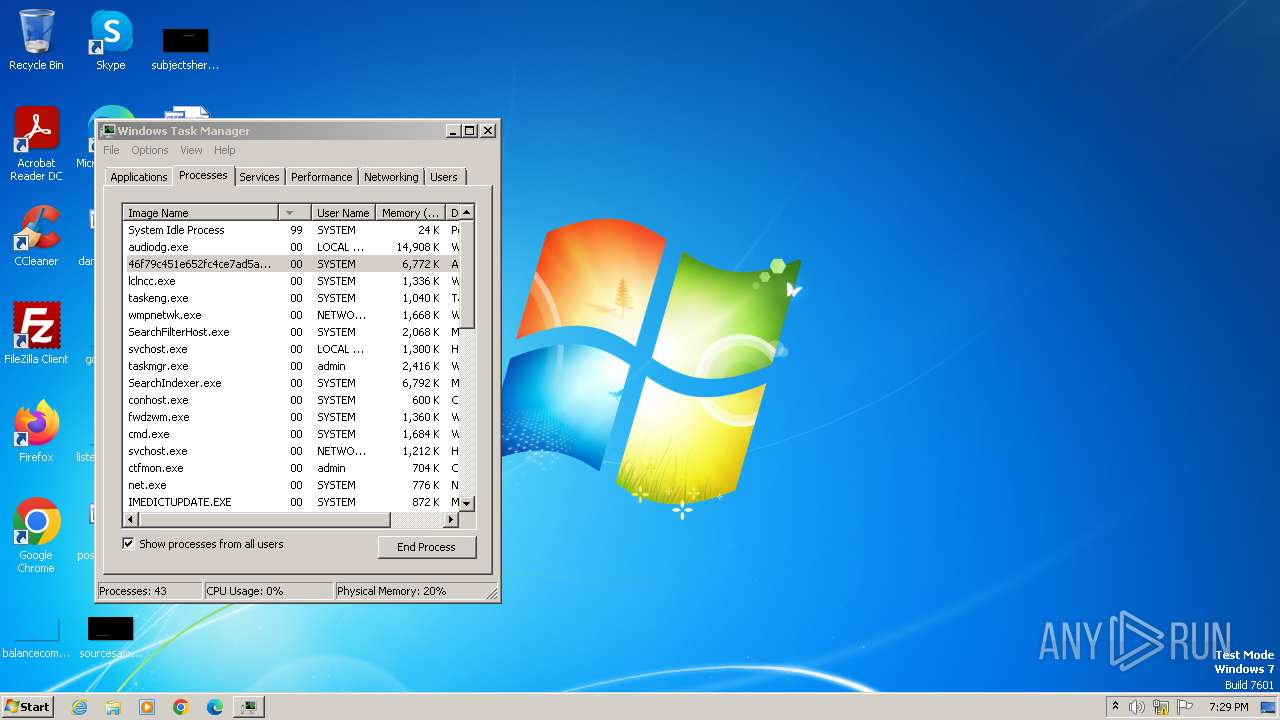Switch to the Applications tab
1280x720 pixels.
(139, 177)
